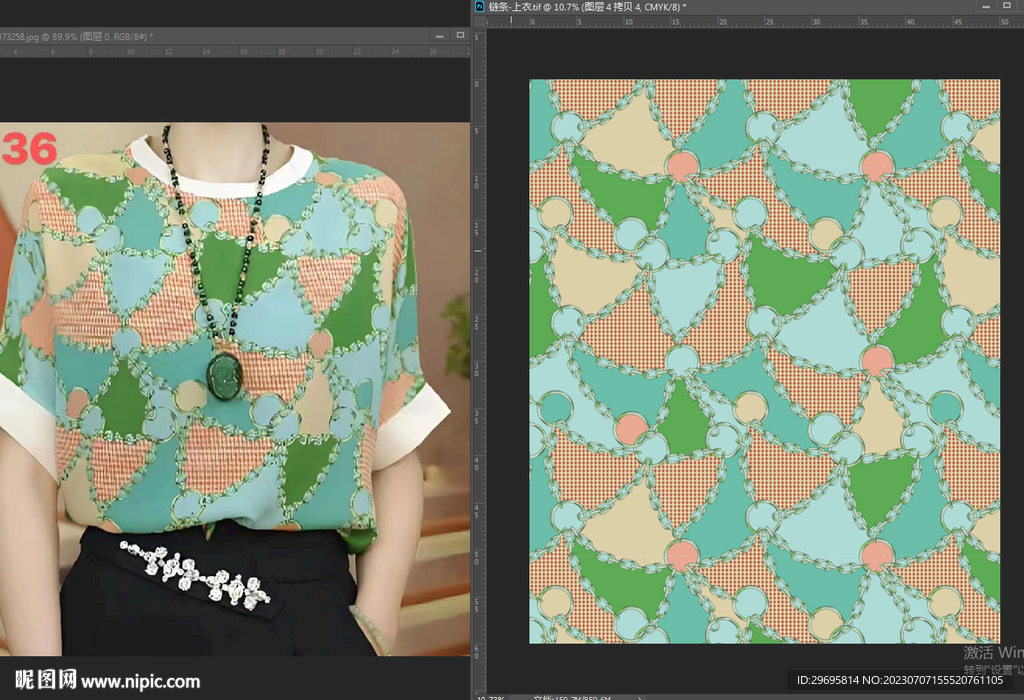Click the ruler origin corner of 链条-上衣.tif
The height and width of the screenshot is (700, 1024).
coord(479,21)
